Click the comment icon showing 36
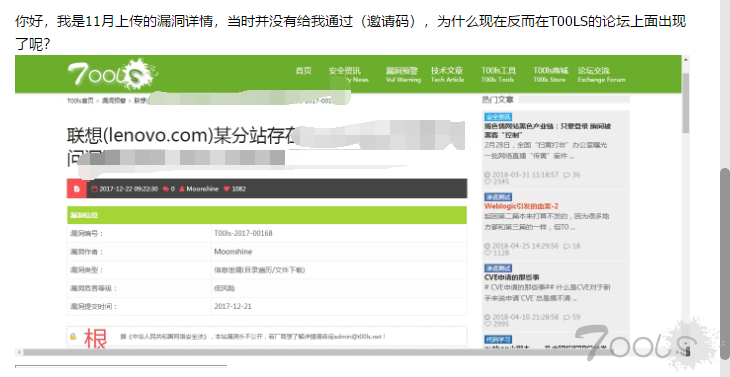The height and width of the screenshot is (377, 730). (567, 175)
